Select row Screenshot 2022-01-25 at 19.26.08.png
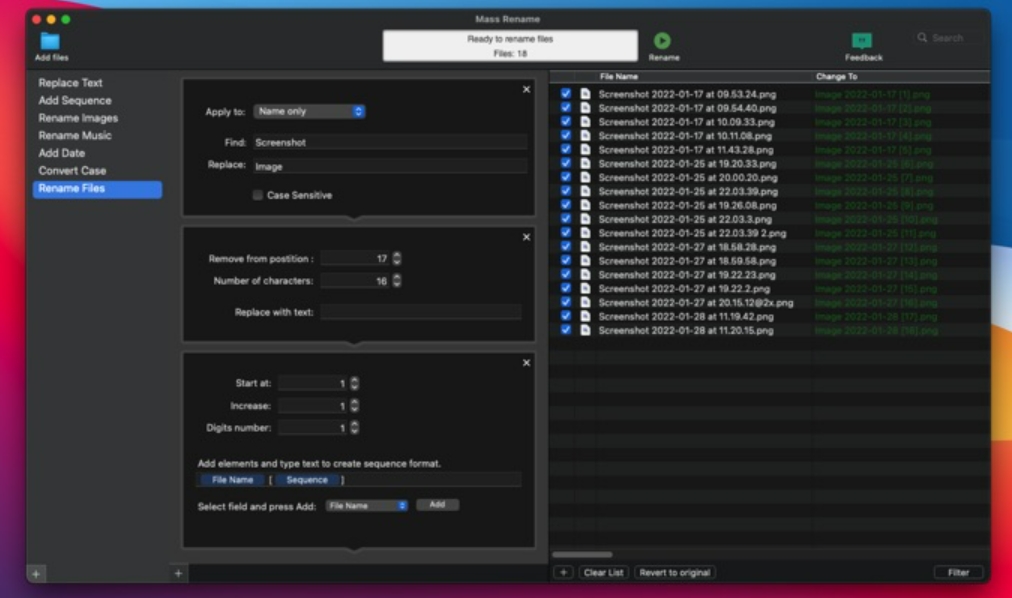The image size is (1012, 598). [769, 205]
